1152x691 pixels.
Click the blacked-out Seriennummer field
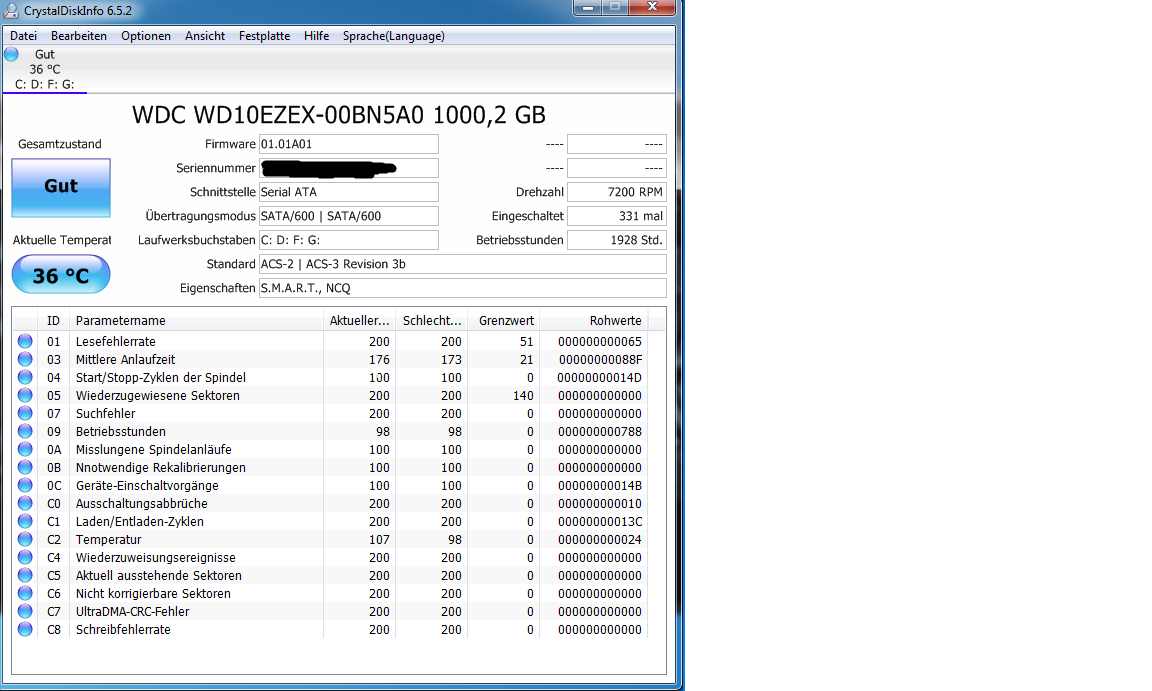(349, 168)
